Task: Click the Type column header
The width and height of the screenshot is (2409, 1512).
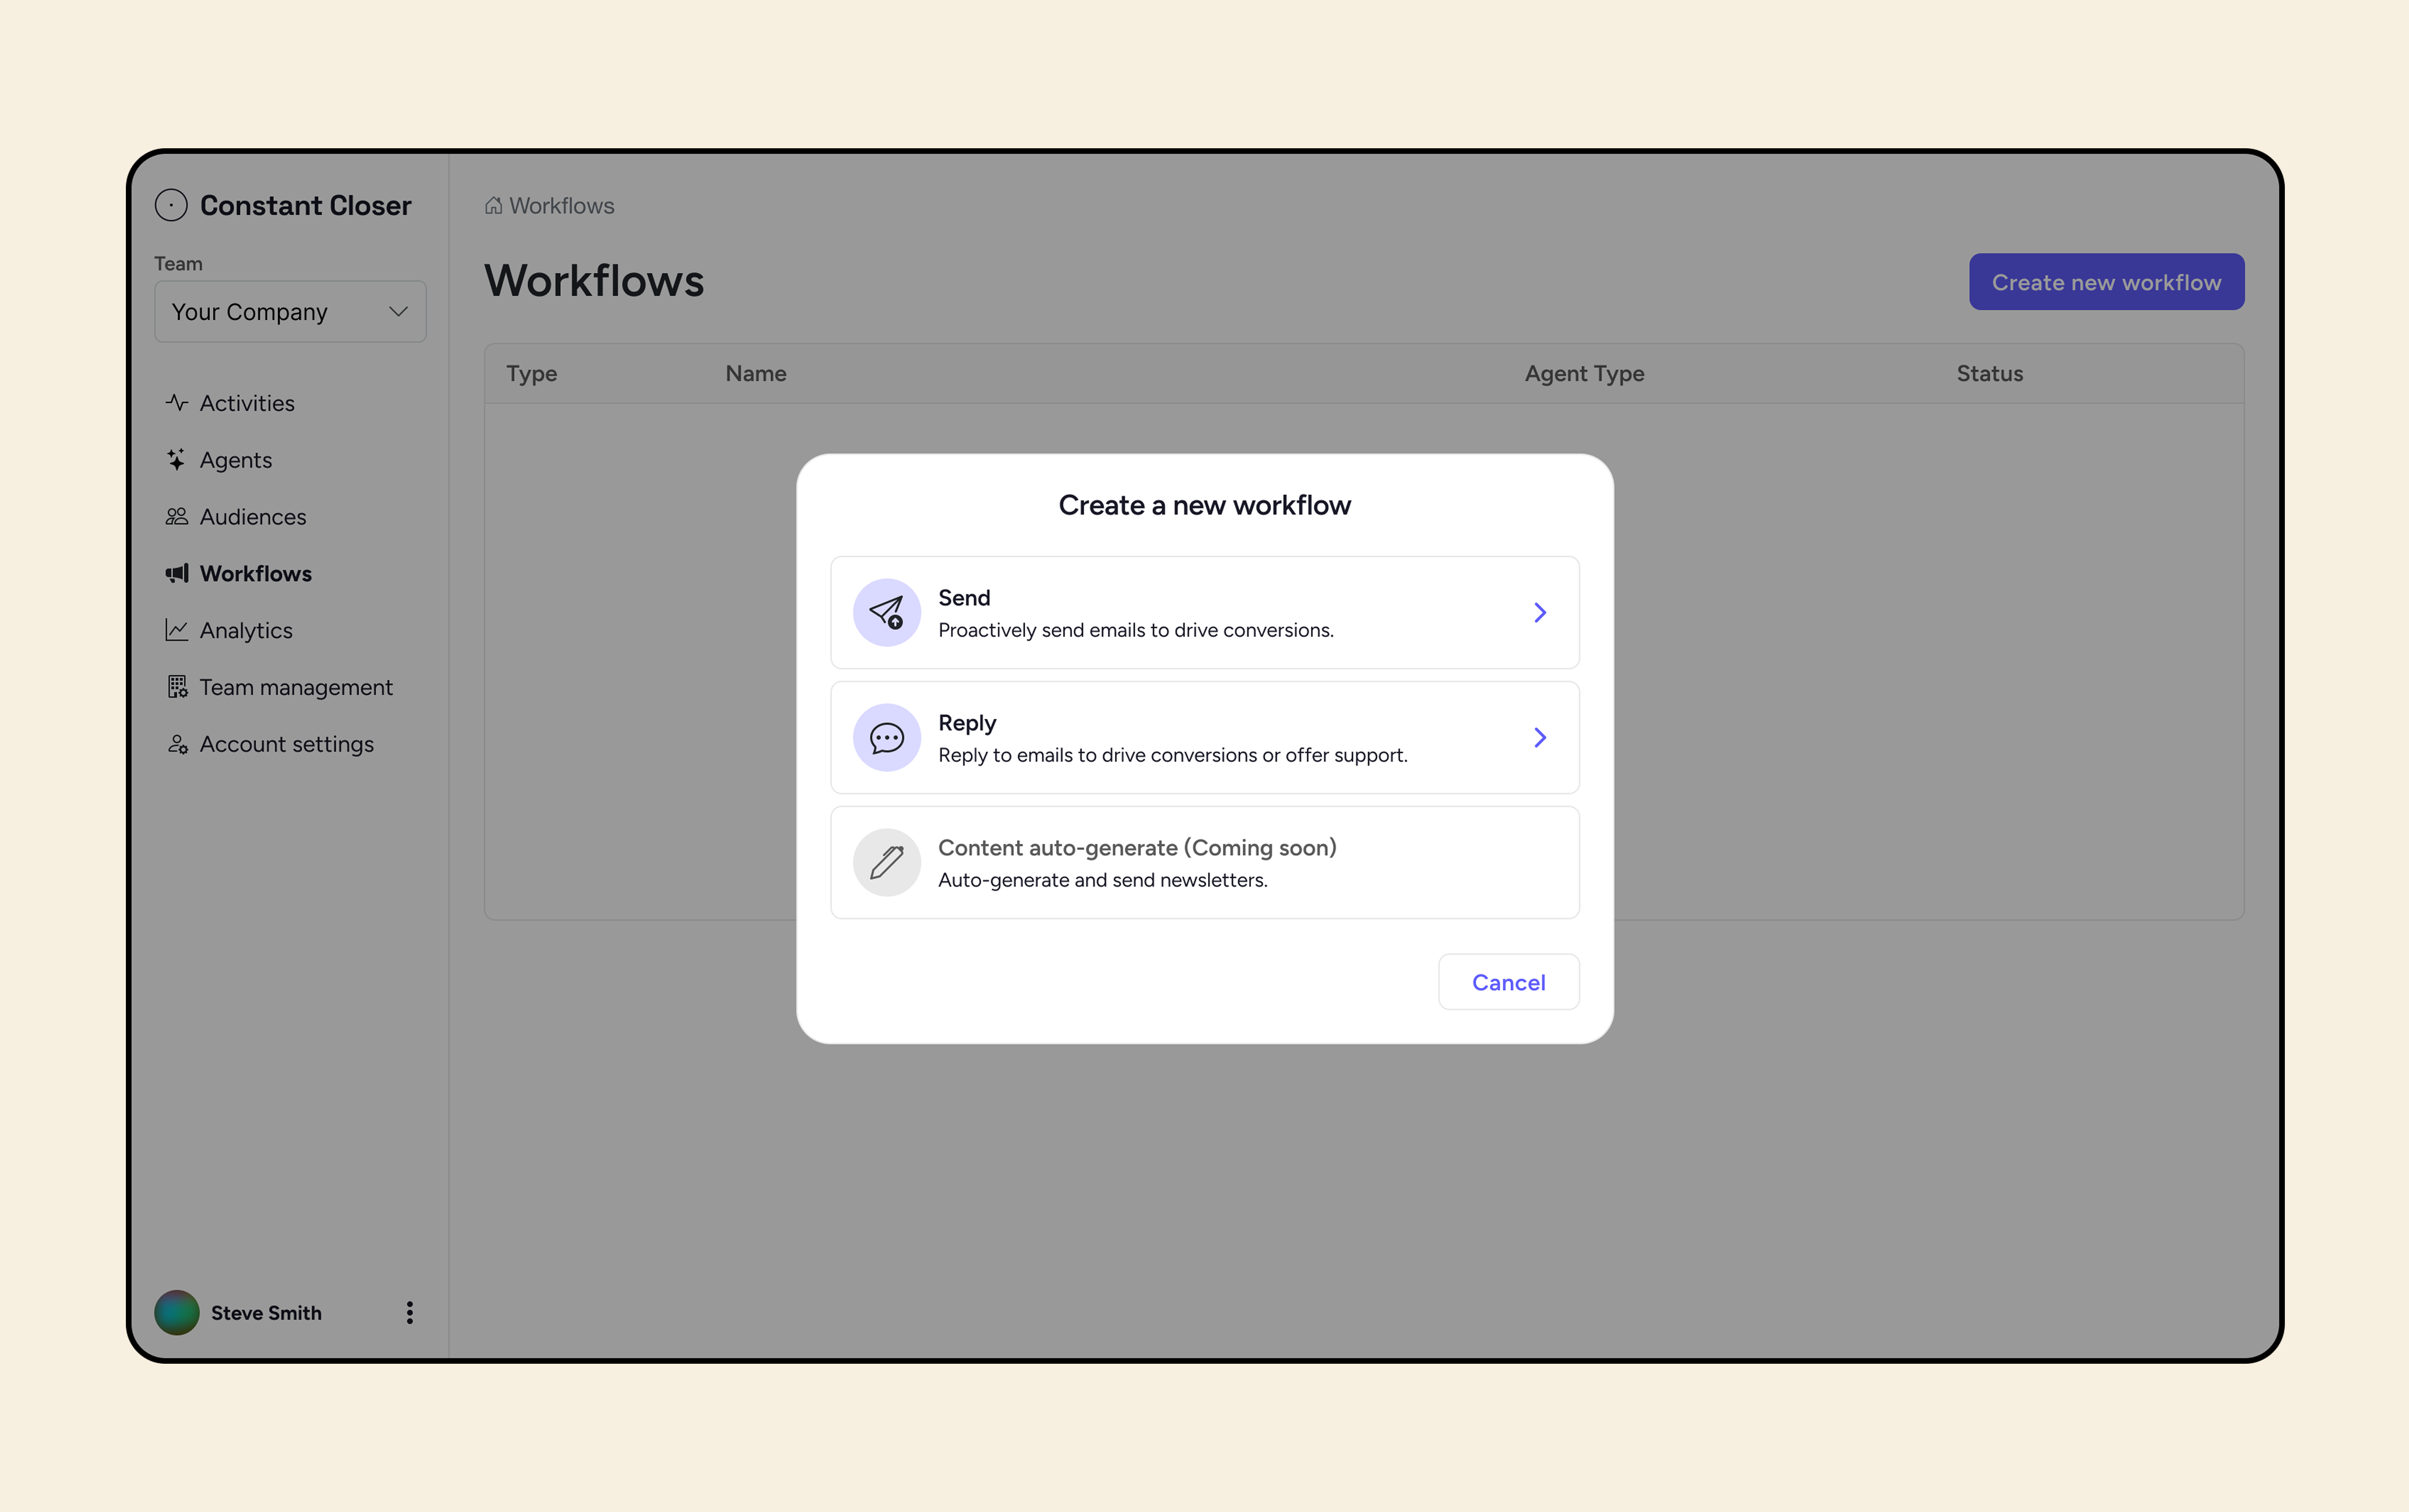Action: pos(532,374)
